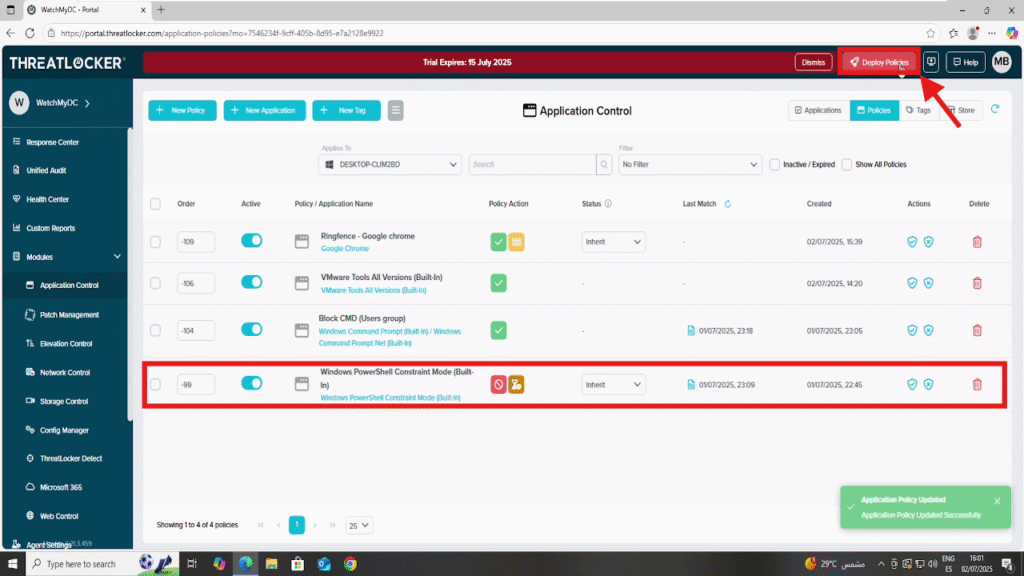The width and height of the screenshot is (1024, 576).
Task: Open the Help button
Action: [x=965, y=62]
